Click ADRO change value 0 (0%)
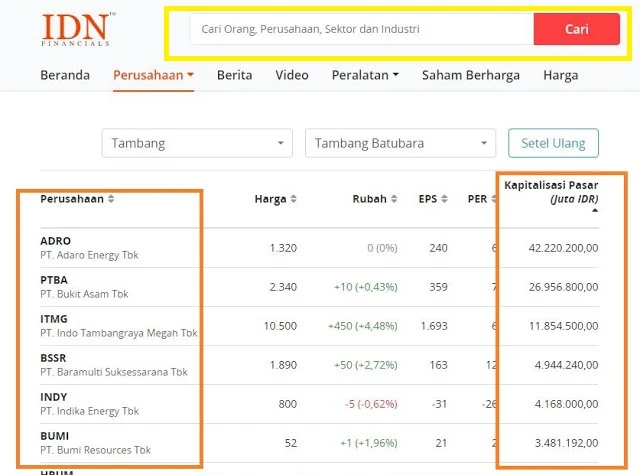This screenshot has height=475, width=640. 382,248
